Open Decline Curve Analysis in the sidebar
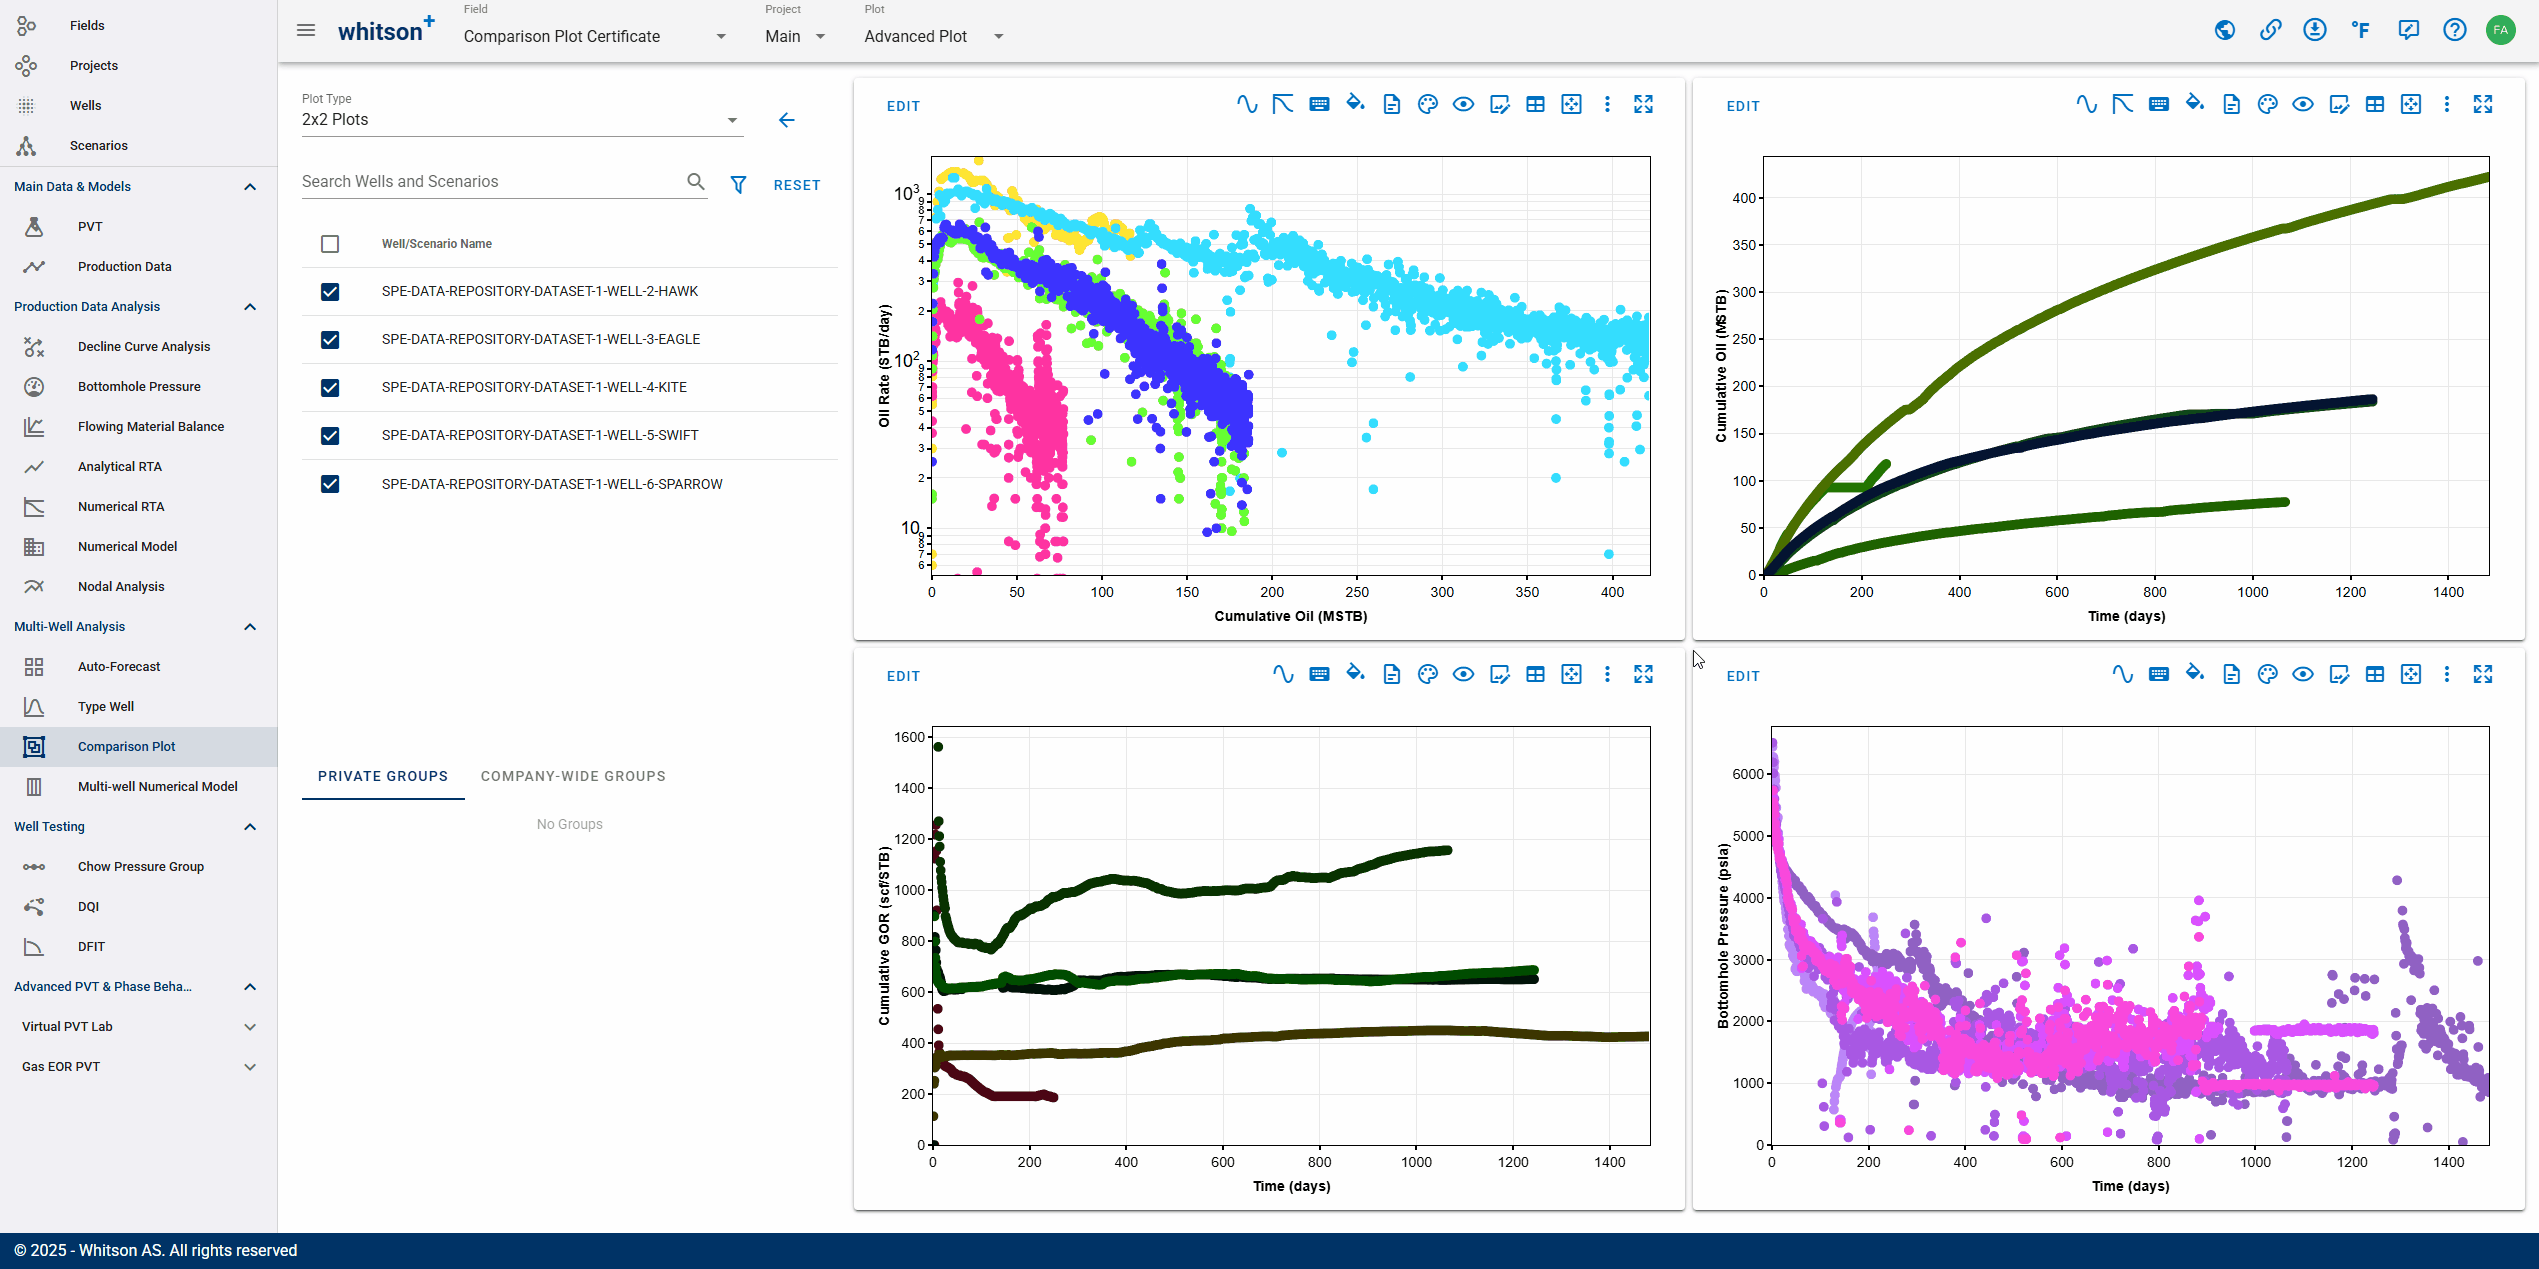The width and height of the screenshot is (2539, 1269). [139, 347]
